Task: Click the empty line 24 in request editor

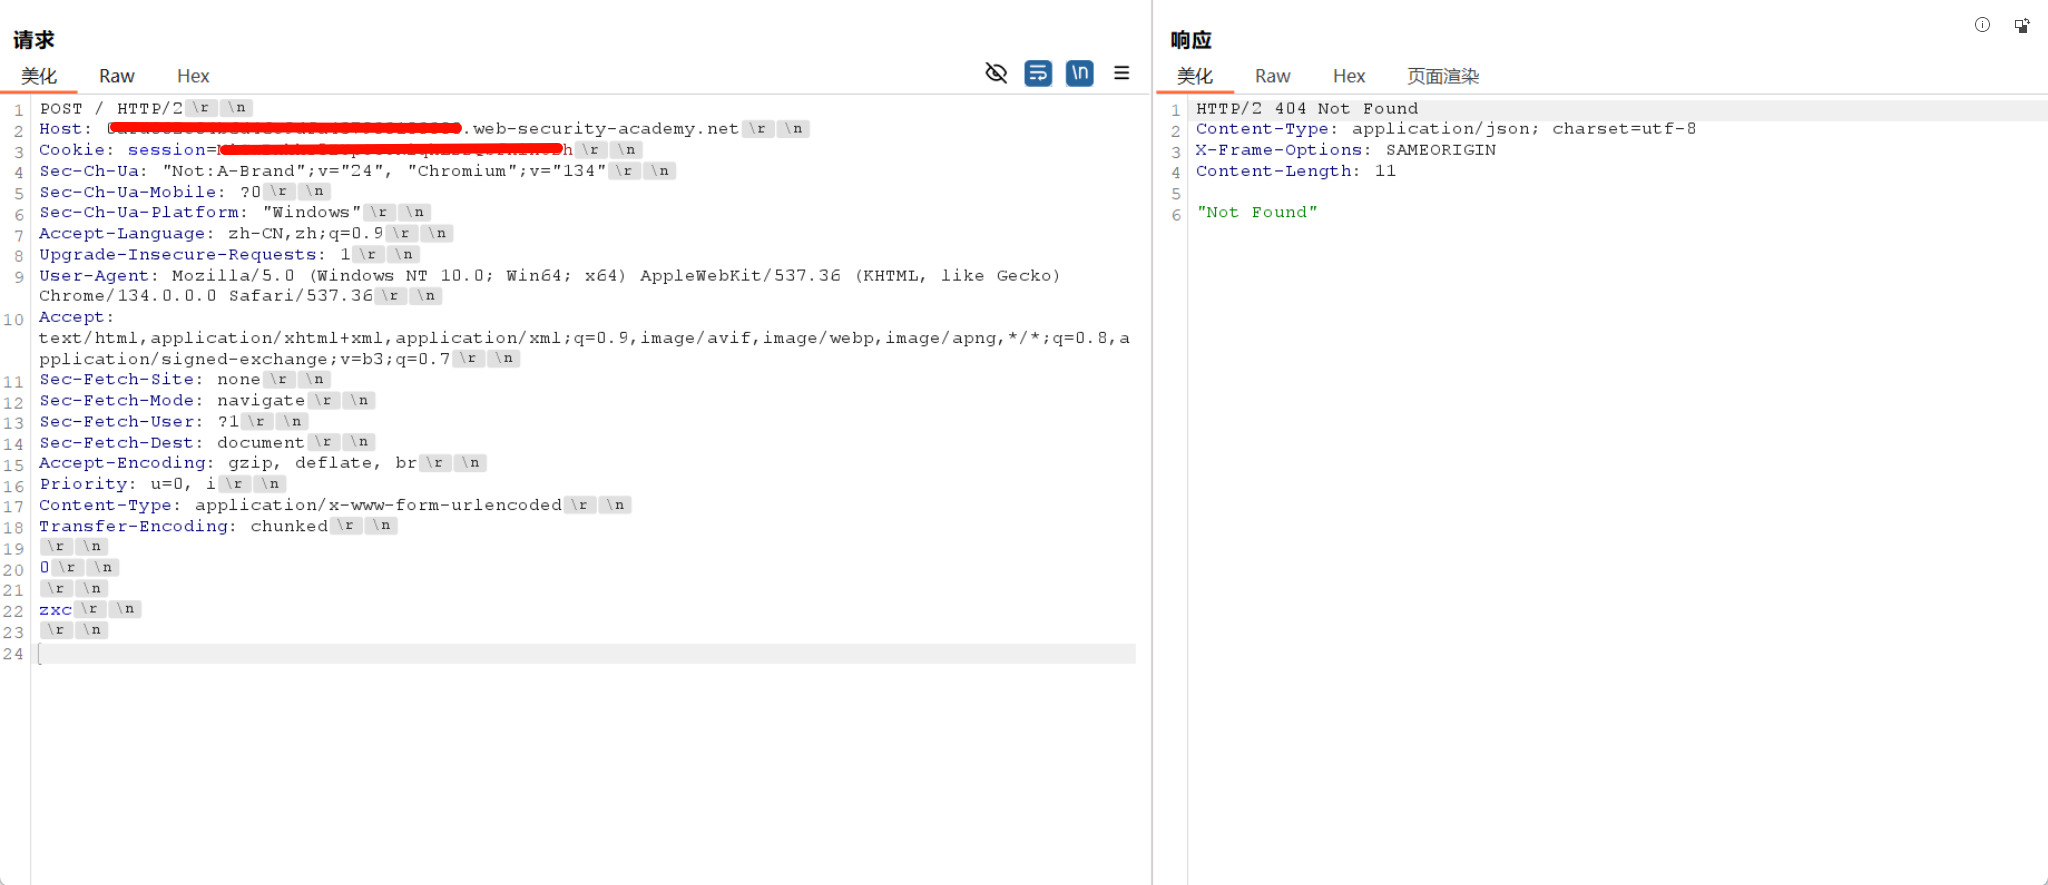Action: pos(587,654)
